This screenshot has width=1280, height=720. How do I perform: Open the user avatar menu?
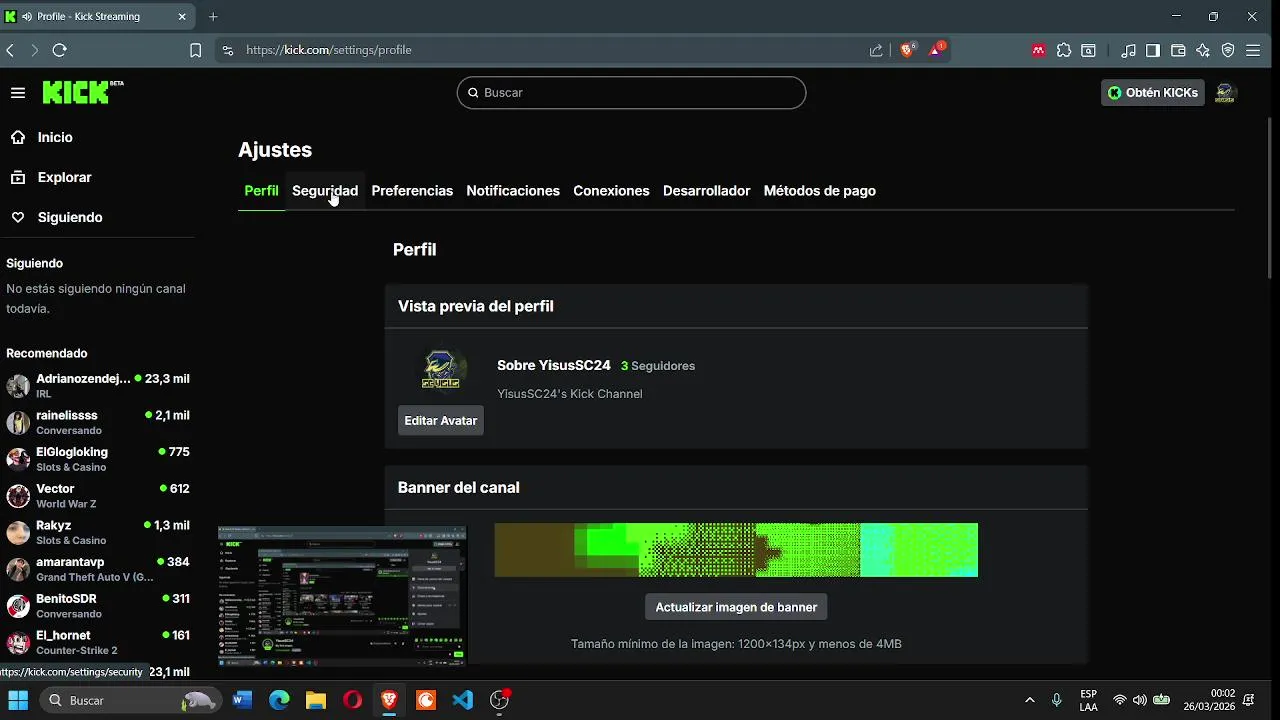pos(1225,93)
